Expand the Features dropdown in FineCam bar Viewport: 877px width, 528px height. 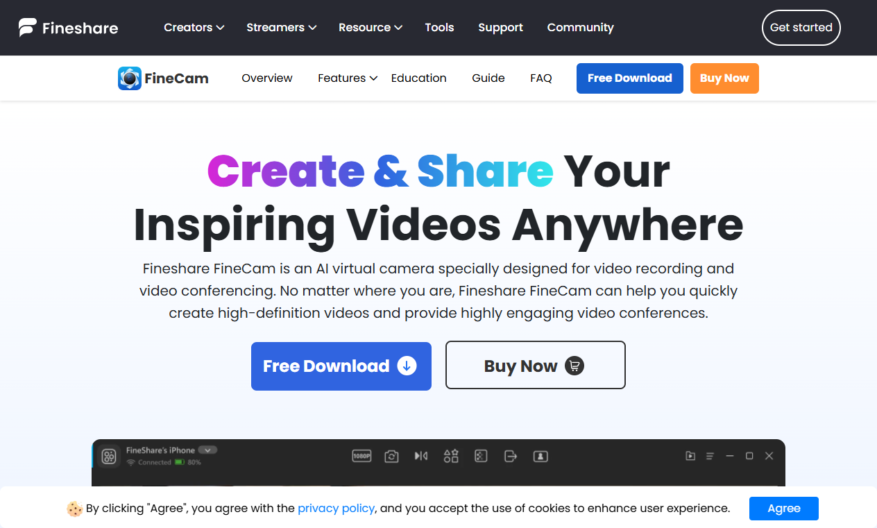tap(347, 78)
